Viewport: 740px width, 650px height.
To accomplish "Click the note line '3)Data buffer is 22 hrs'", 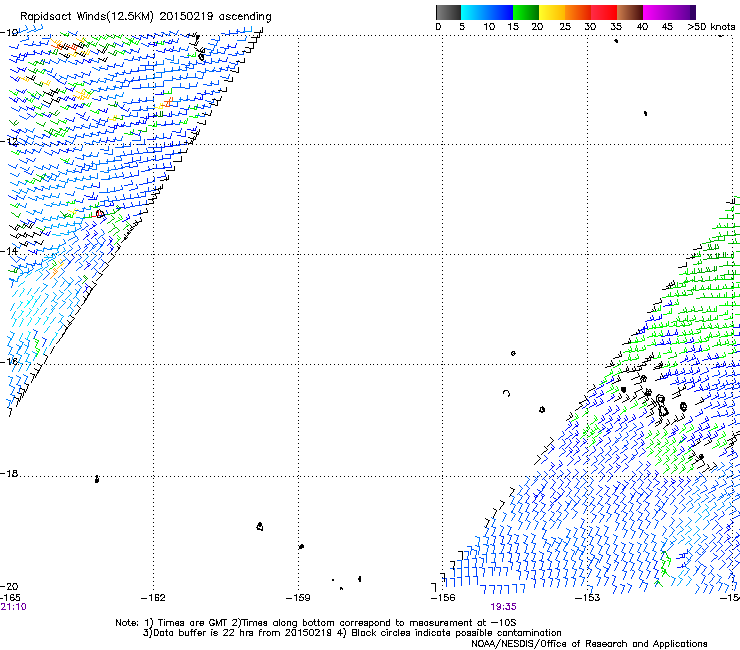I will point(352,633).
